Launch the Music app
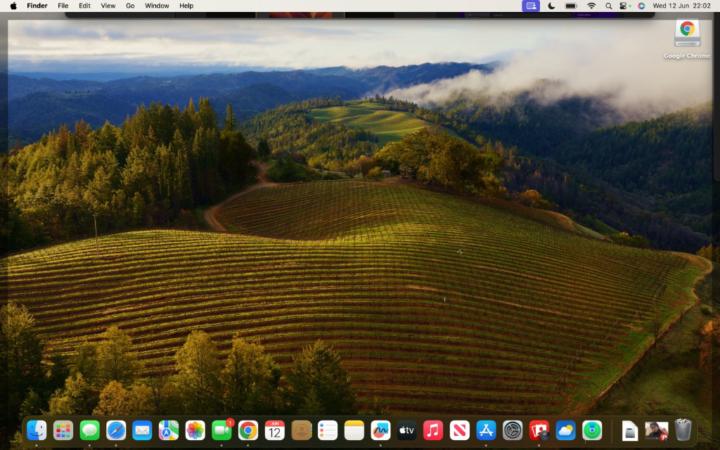This screenshot has height=450, width=720. pos(433,431)
